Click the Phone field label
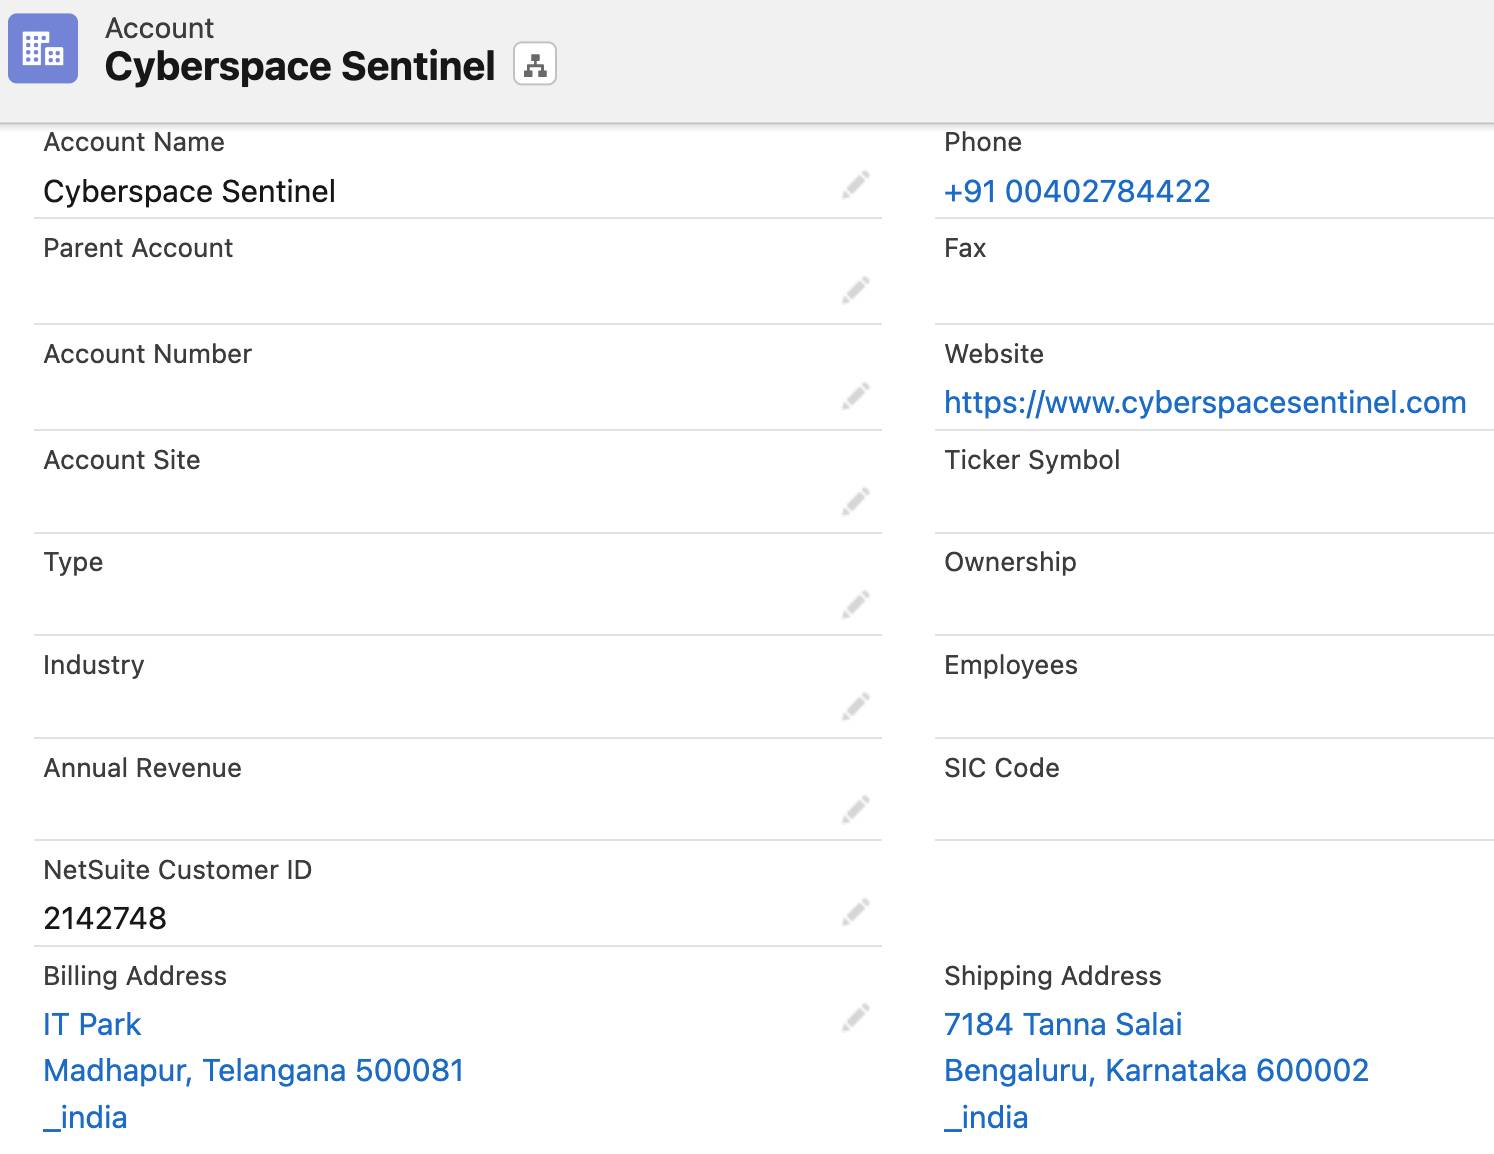Screen dimensions: 1494x1154 pos(983,142)
